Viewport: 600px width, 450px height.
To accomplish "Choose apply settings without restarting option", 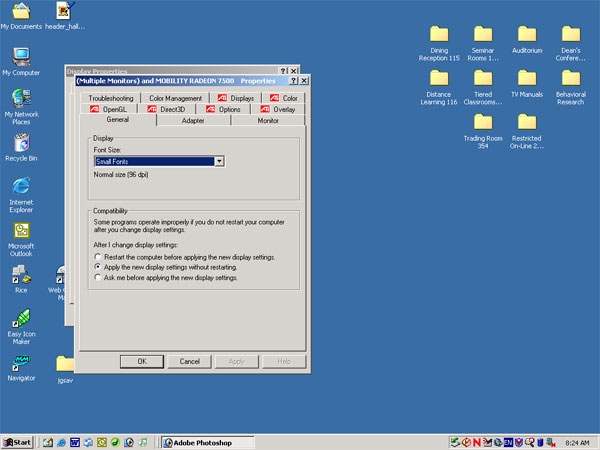I will point(166,267).
